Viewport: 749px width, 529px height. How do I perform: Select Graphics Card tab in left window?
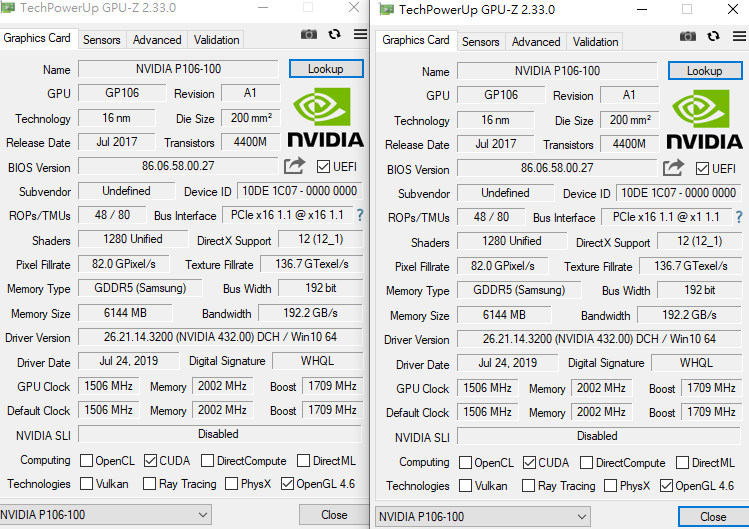tap(37, 38)
